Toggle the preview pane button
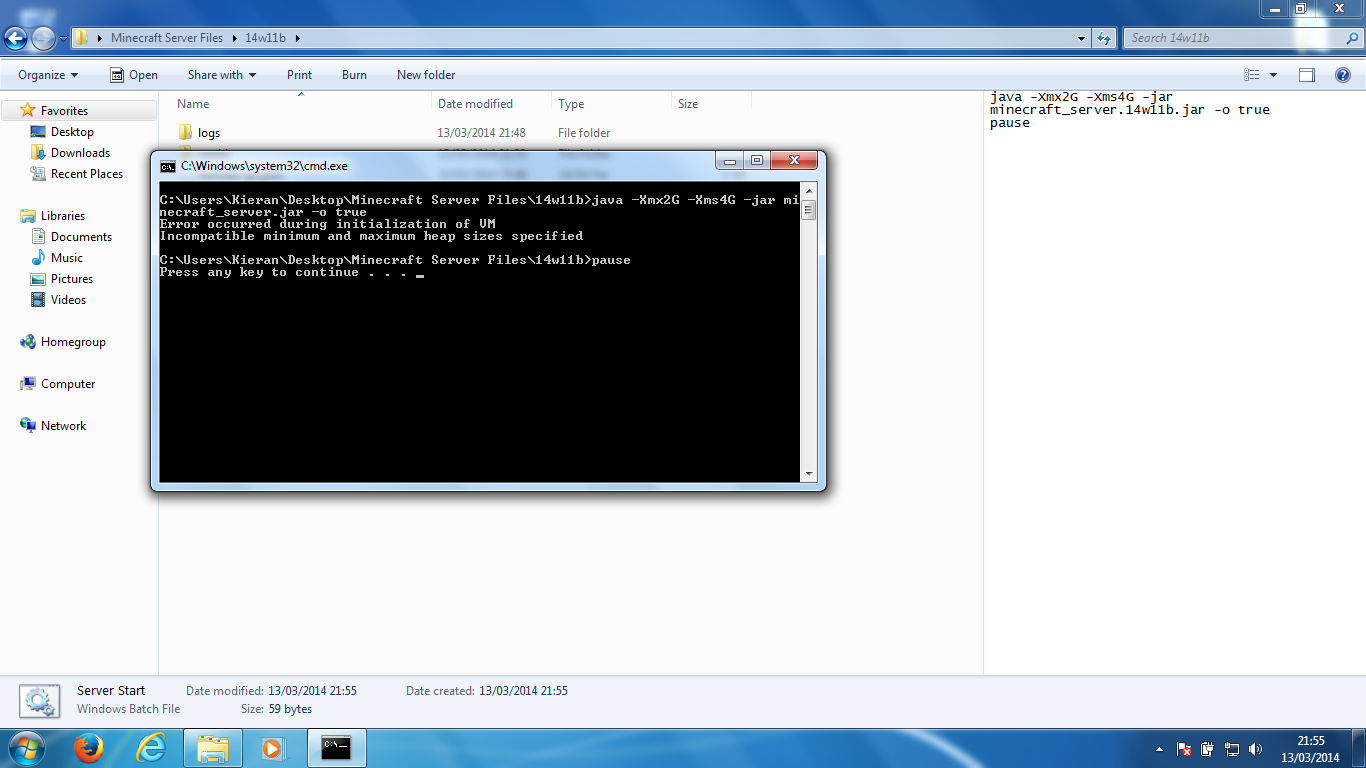1366x768 pixels. (1306, 75)
